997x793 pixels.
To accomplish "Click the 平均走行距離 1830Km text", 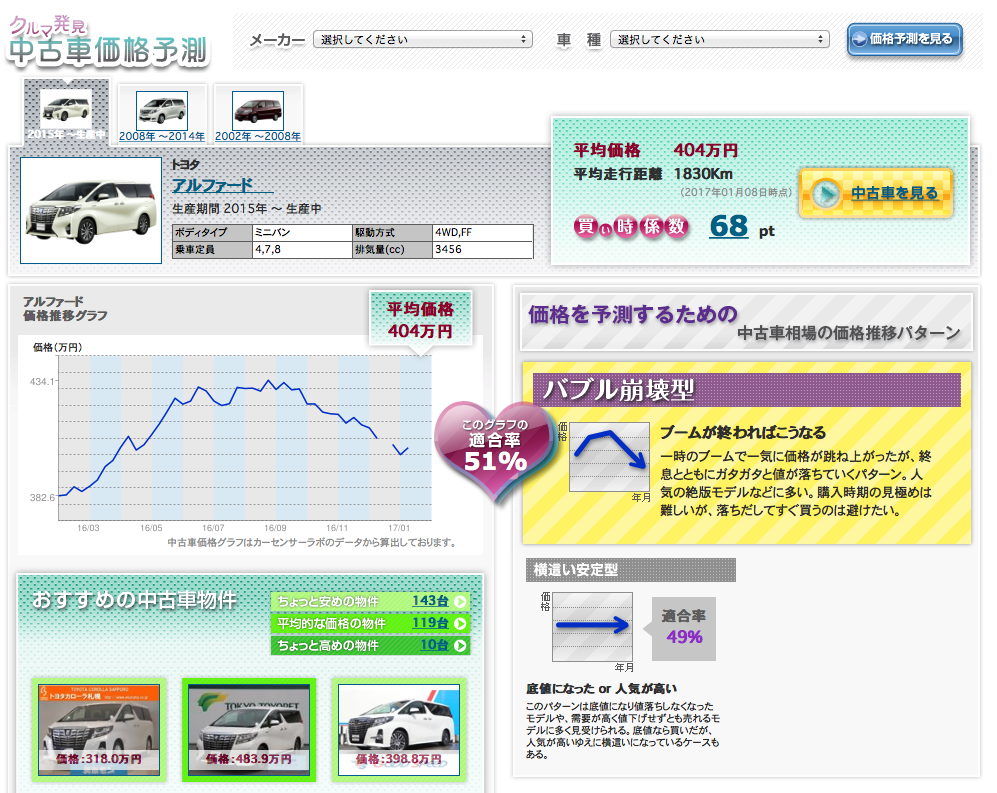I will tap(653, 174).
